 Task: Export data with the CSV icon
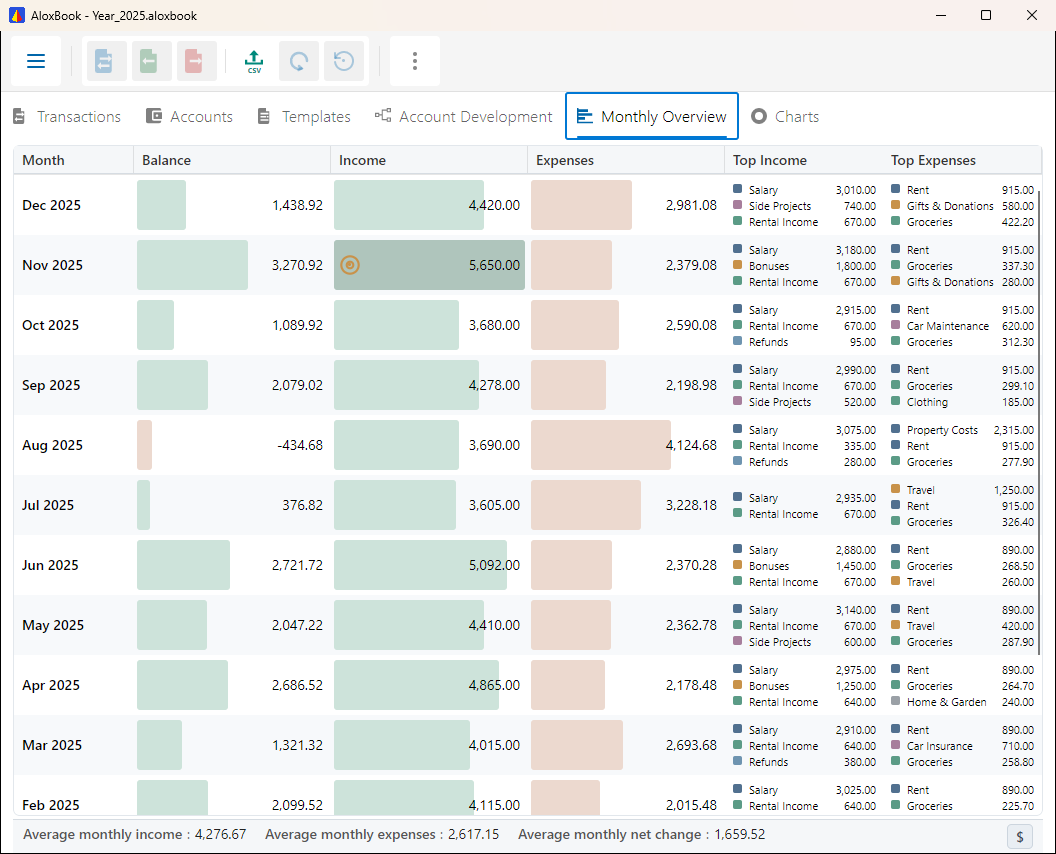pyautogui.click(x=254, y=61)
